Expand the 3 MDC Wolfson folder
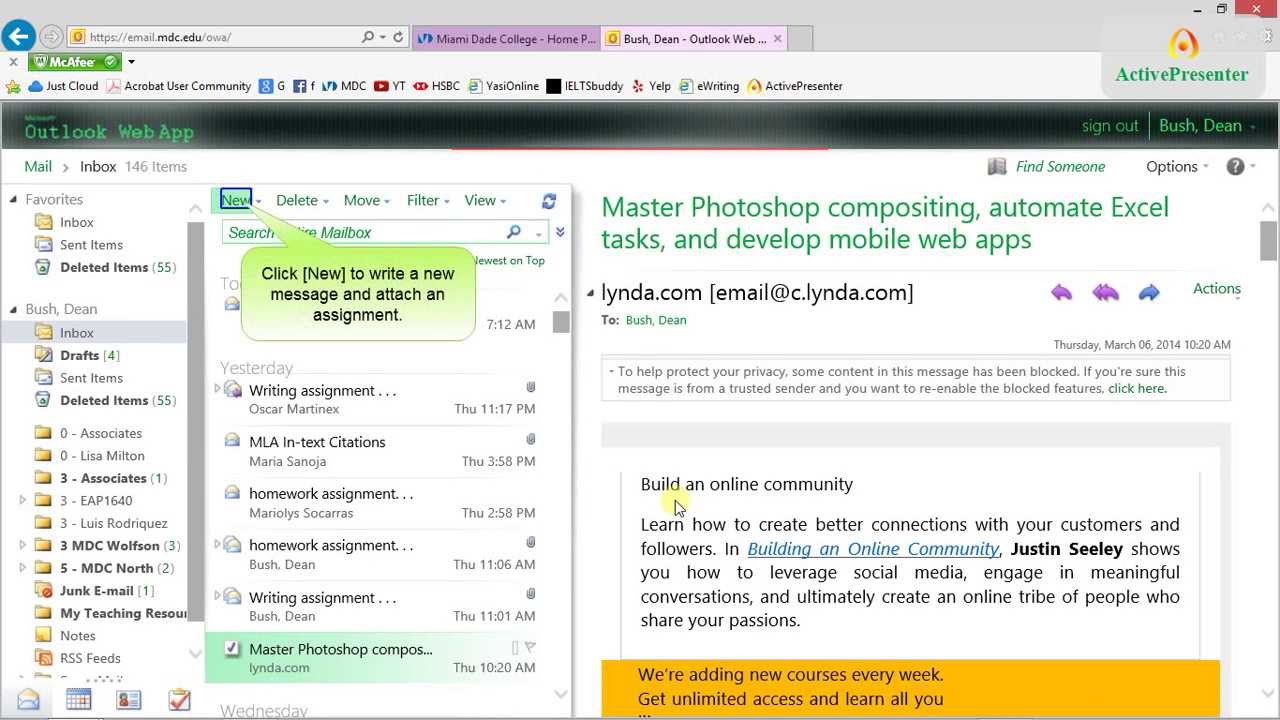This screenshot has height=720, width=1280. pos(23,545)
